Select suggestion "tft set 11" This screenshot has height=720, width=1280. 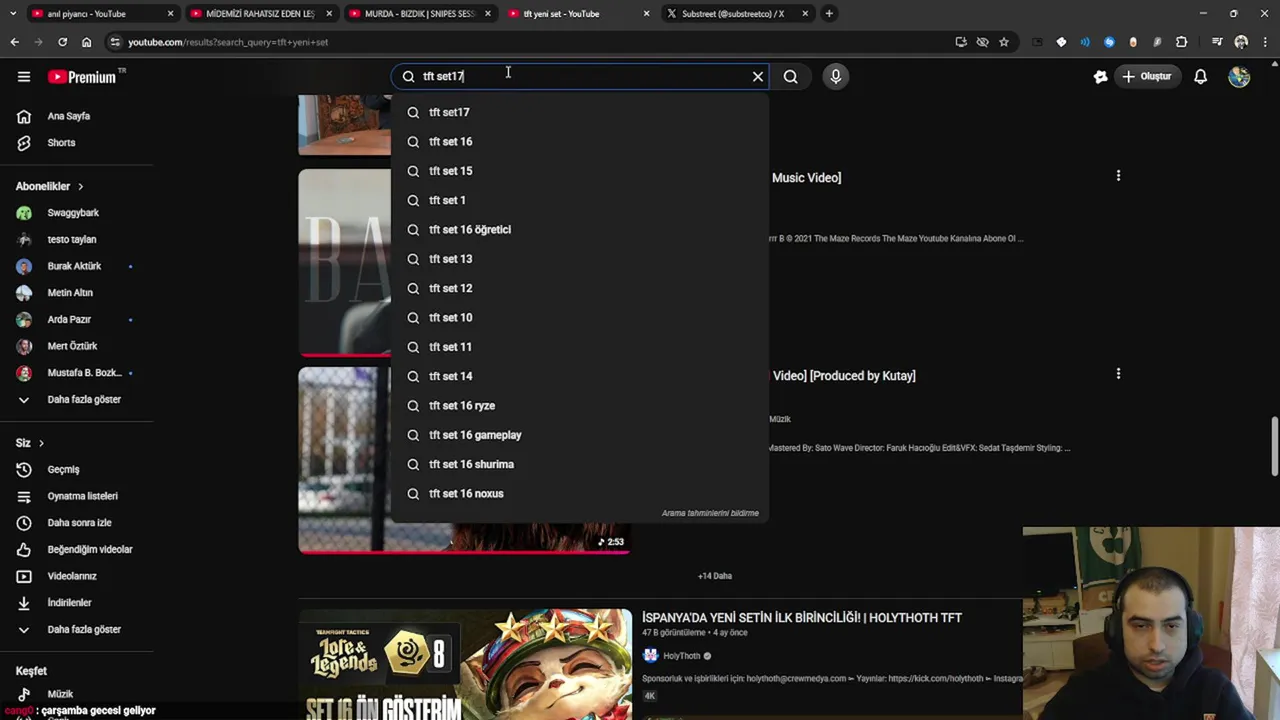(x=579, y=347)
